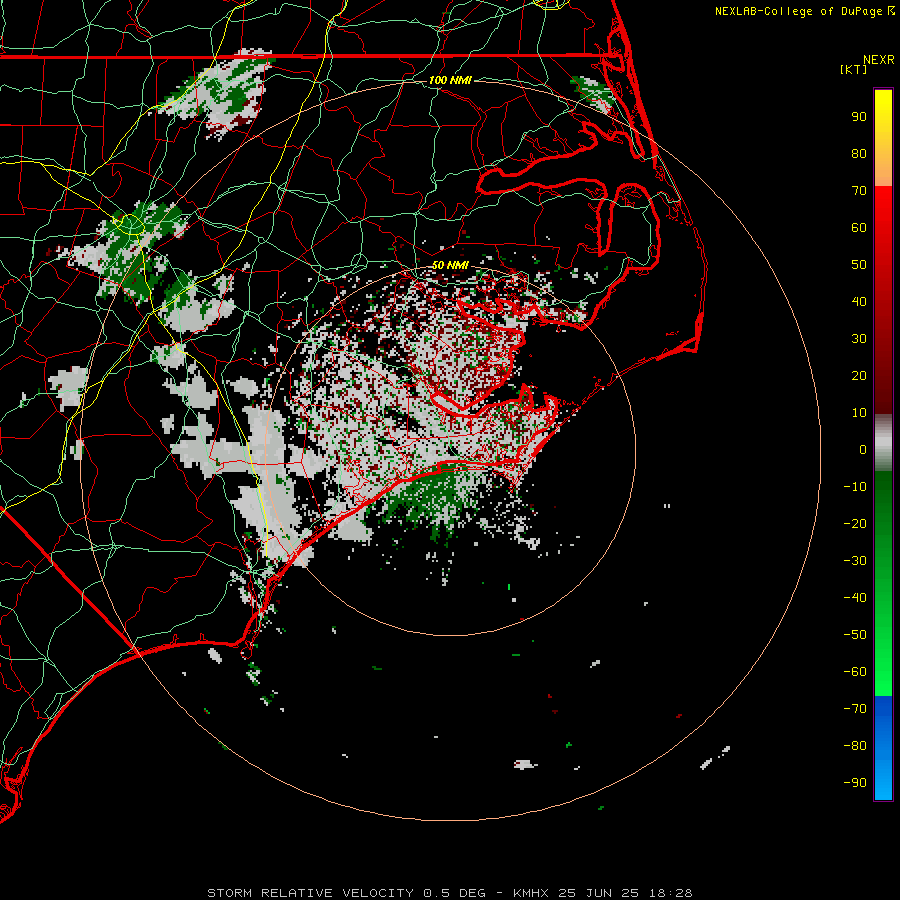
Task: Click the 50 NMI range ring label
Action: pyautogui.click(x=450, y=265)
